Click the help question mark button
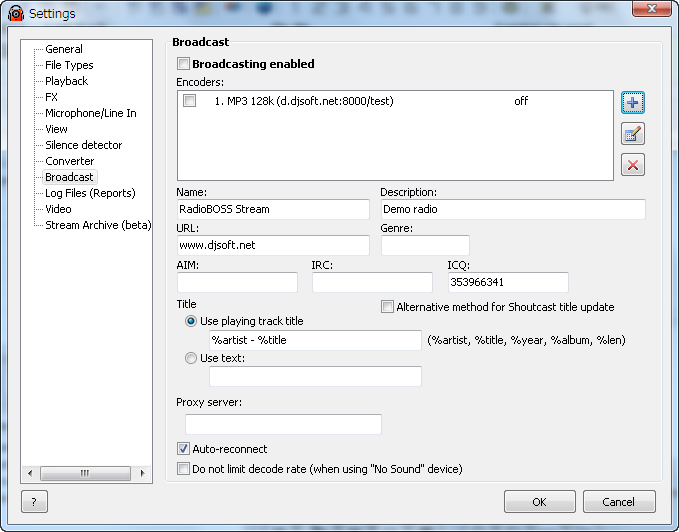 tap(33, 502)
